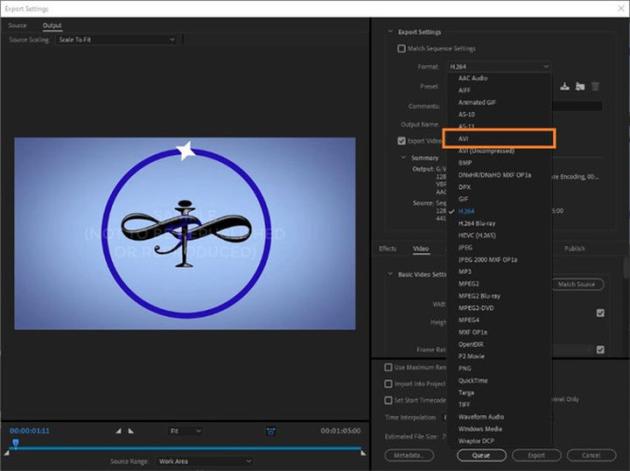The height and width of the screenshot is (471, 630).
Task: Collapse the Basic Video Settings section
Action: pos(390,274)
